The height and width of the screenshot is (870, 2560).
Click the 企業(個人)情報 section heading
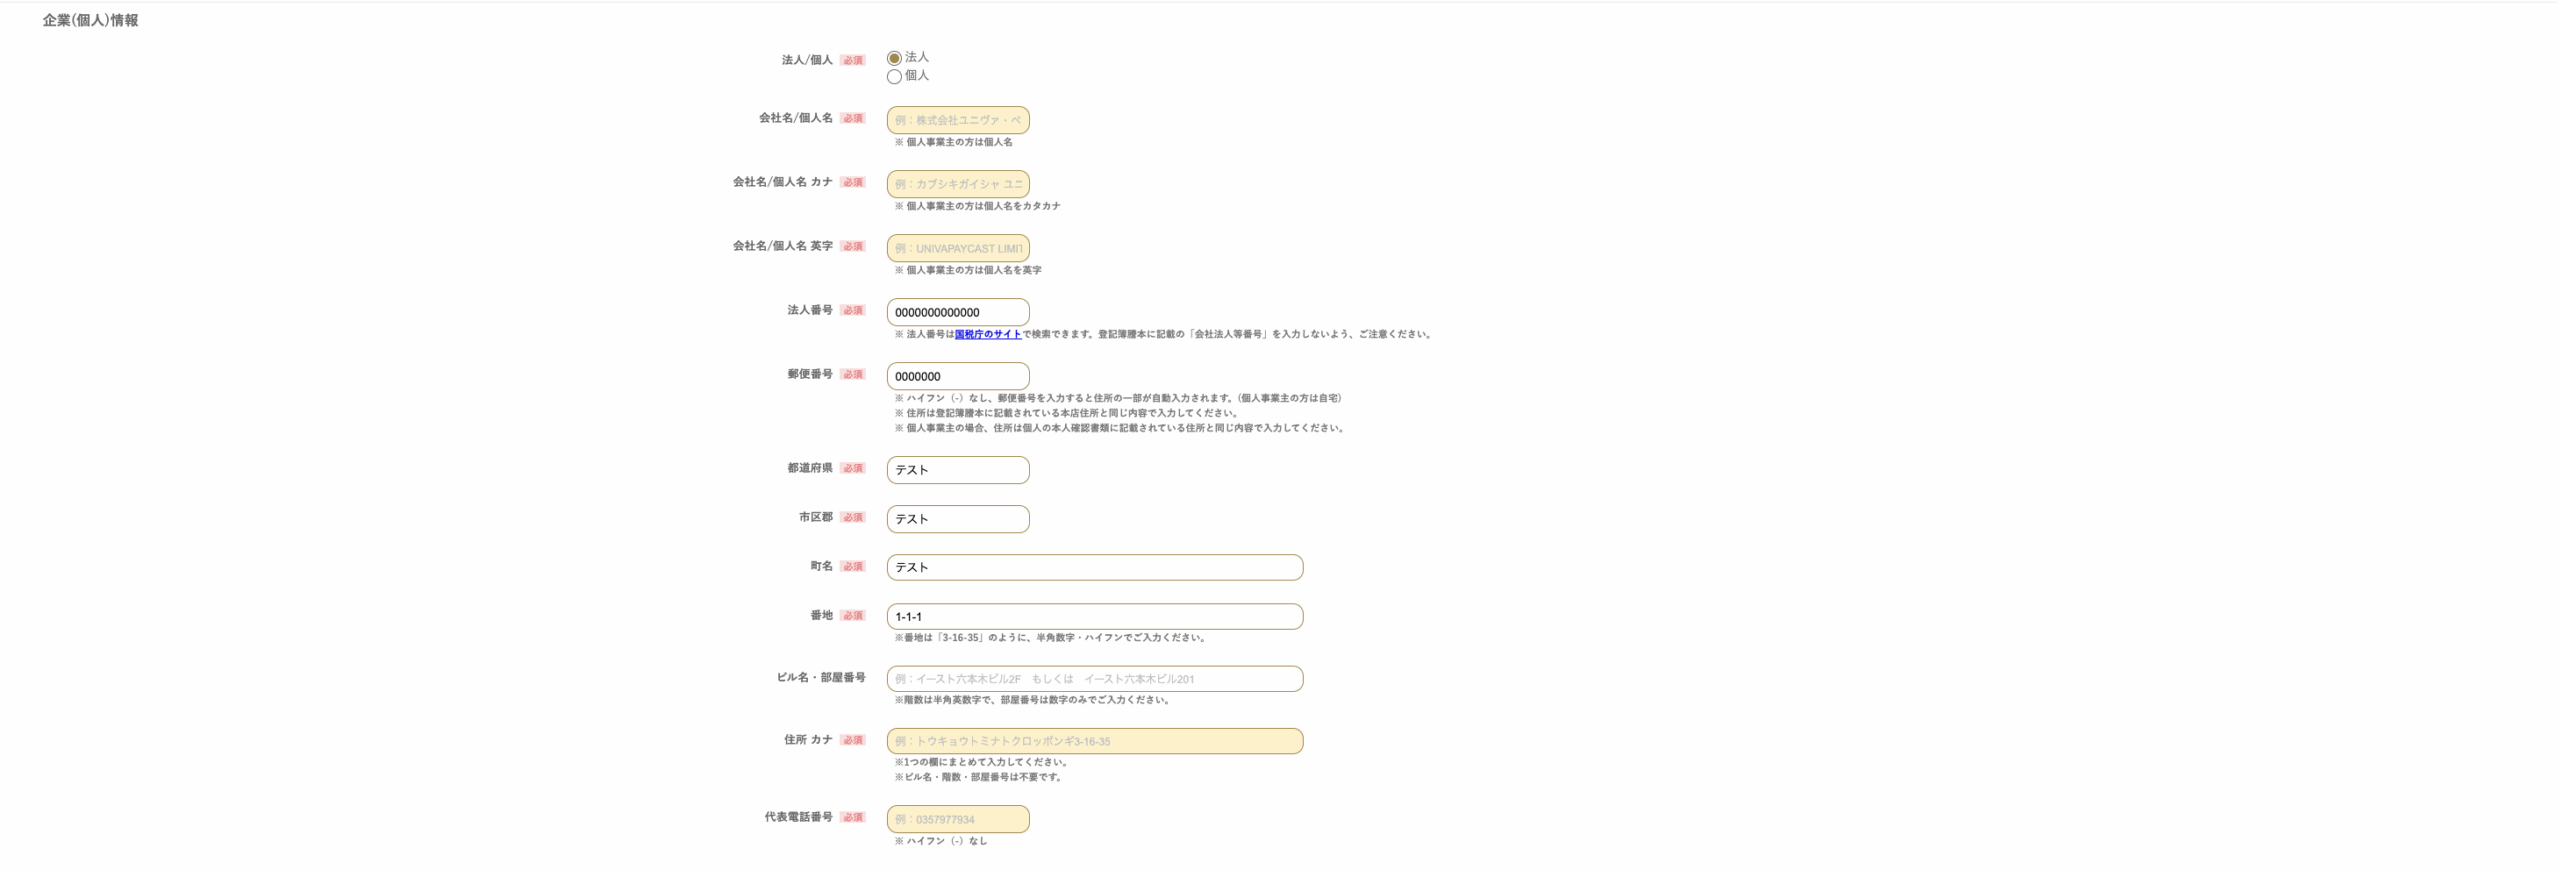[x=90, y=20]
